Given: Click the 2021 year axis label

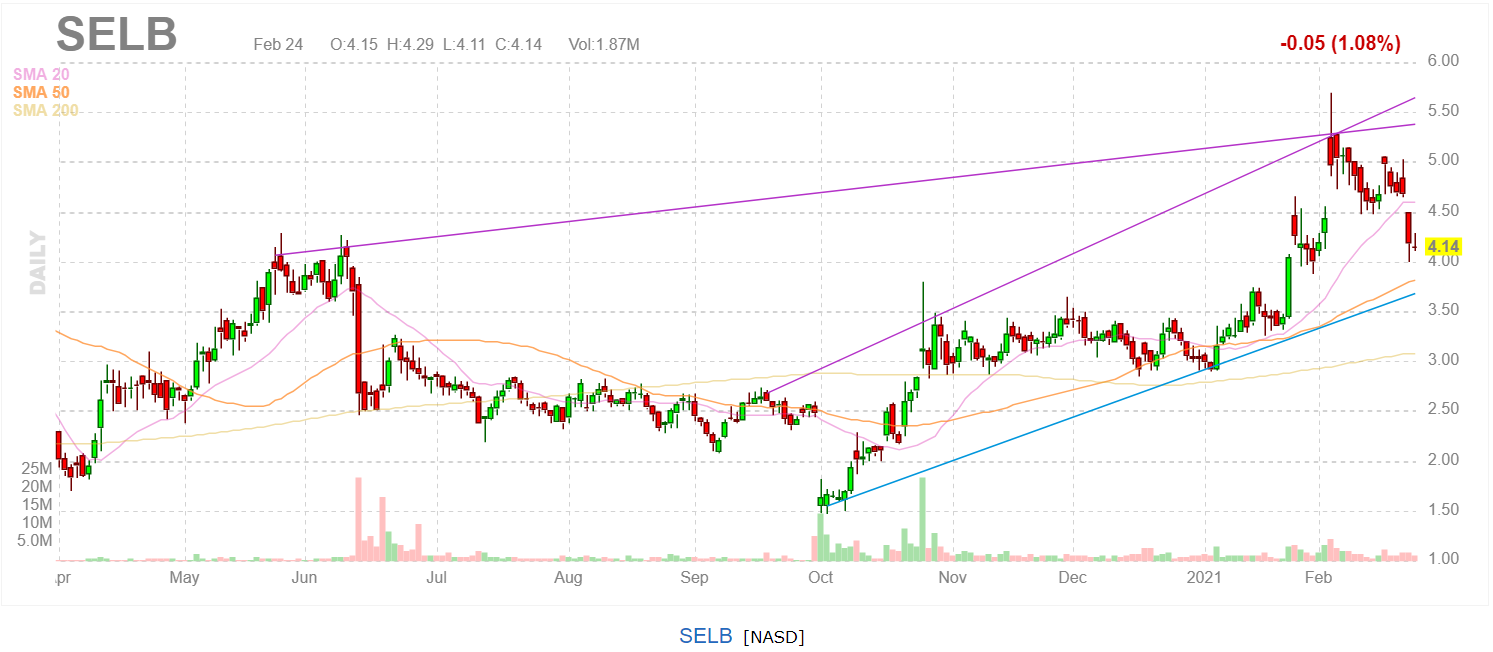Looking at the screenshot, I should 1206,578.
